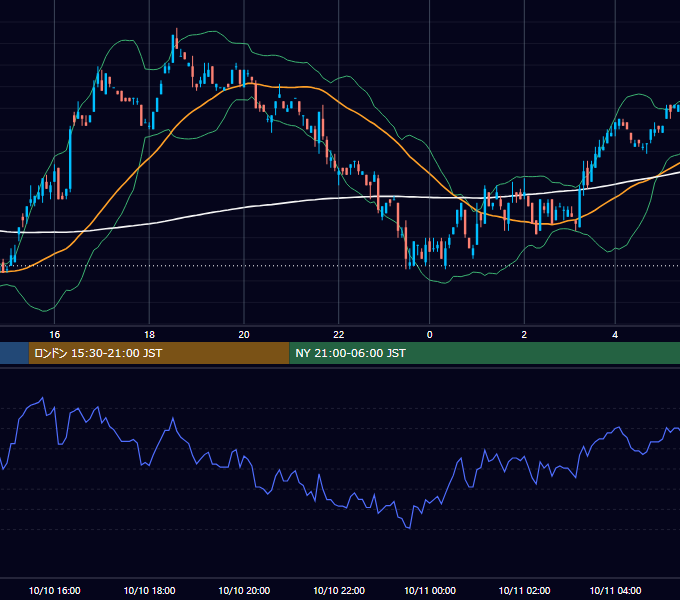Screen dimensions: 680x600
Task: Click the 0 hour label on price chart axis
Action: (x=429, y=335)
